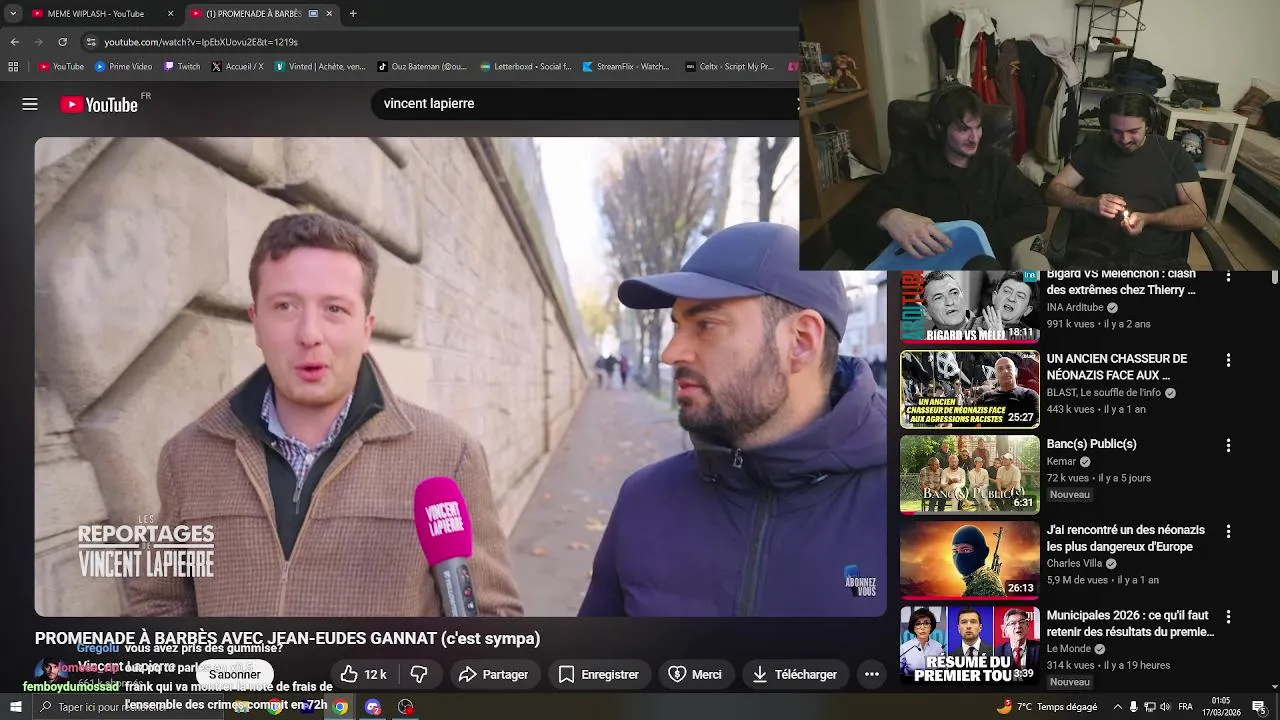
Task: Click the site information icon in address bar
Action: point(91,42)
